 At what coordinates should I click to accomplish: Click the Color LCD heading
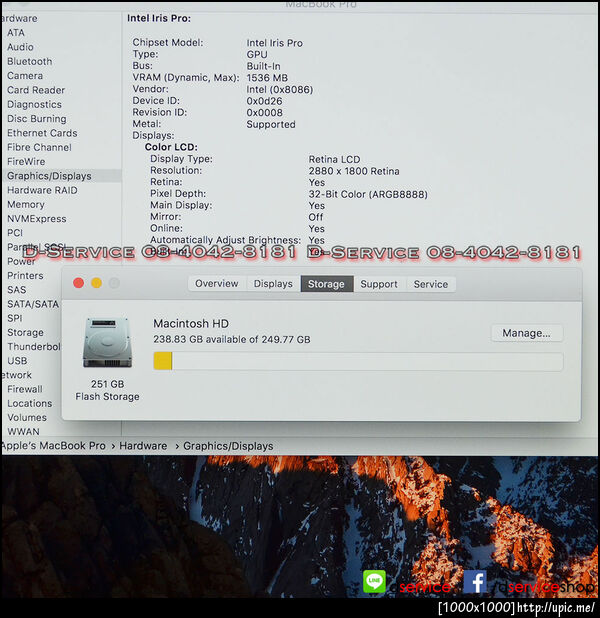click(x=171, y=147)
